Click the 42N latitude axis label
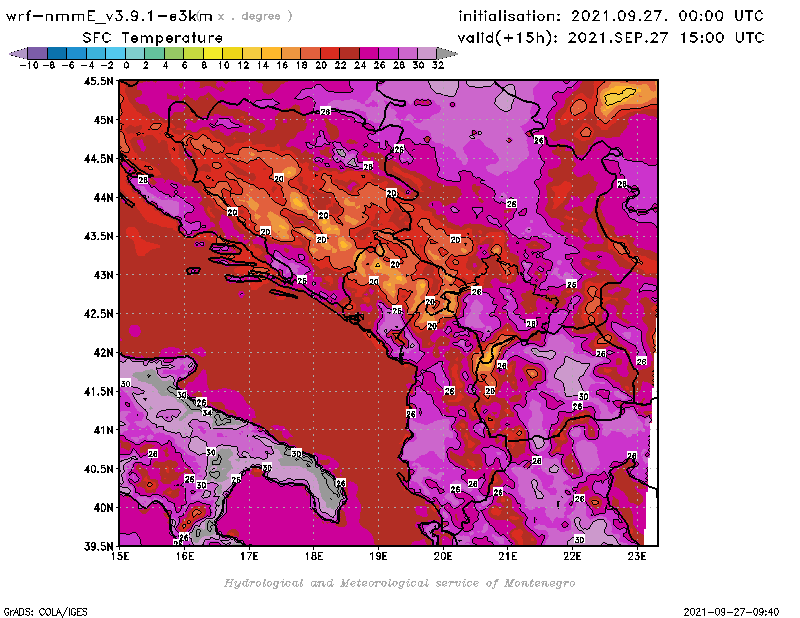Viewport: 800px width, 618px height. [103, 352]
